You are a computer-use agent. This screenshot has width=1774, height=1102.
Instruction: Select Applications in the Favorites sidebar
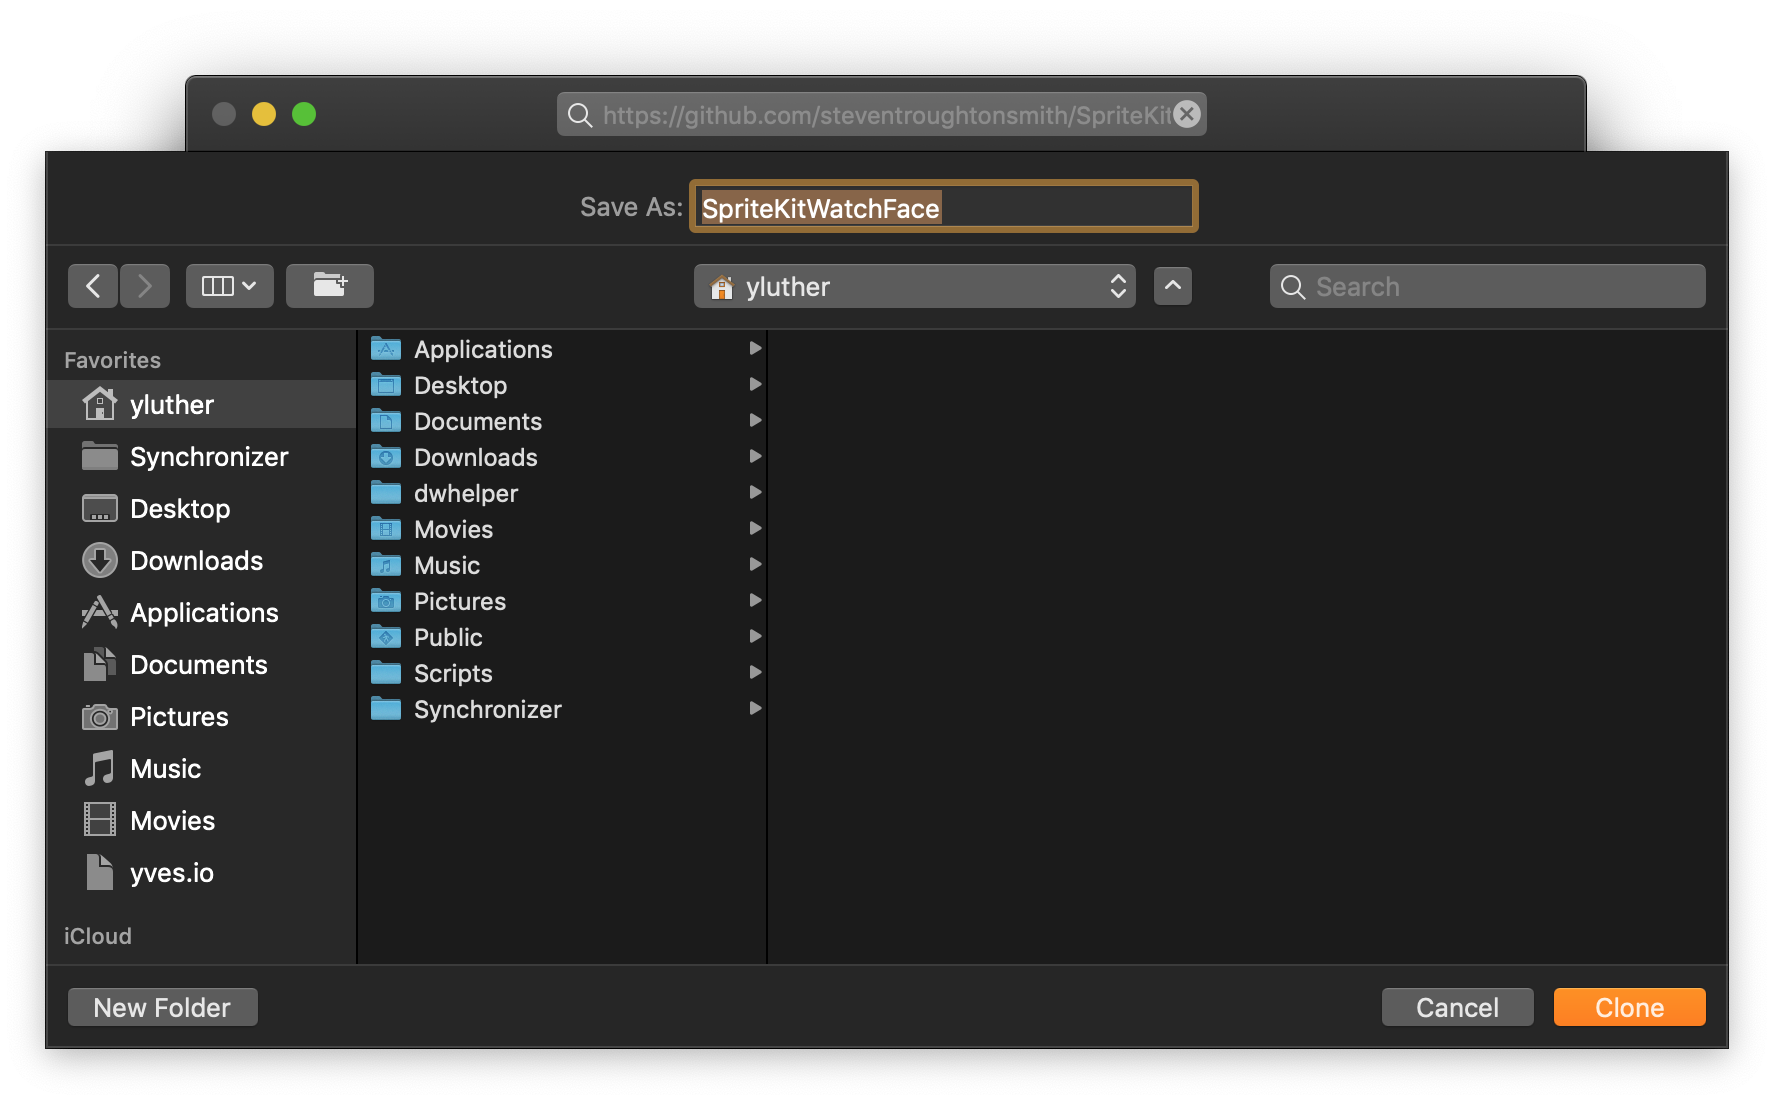[x=202, y=613]
